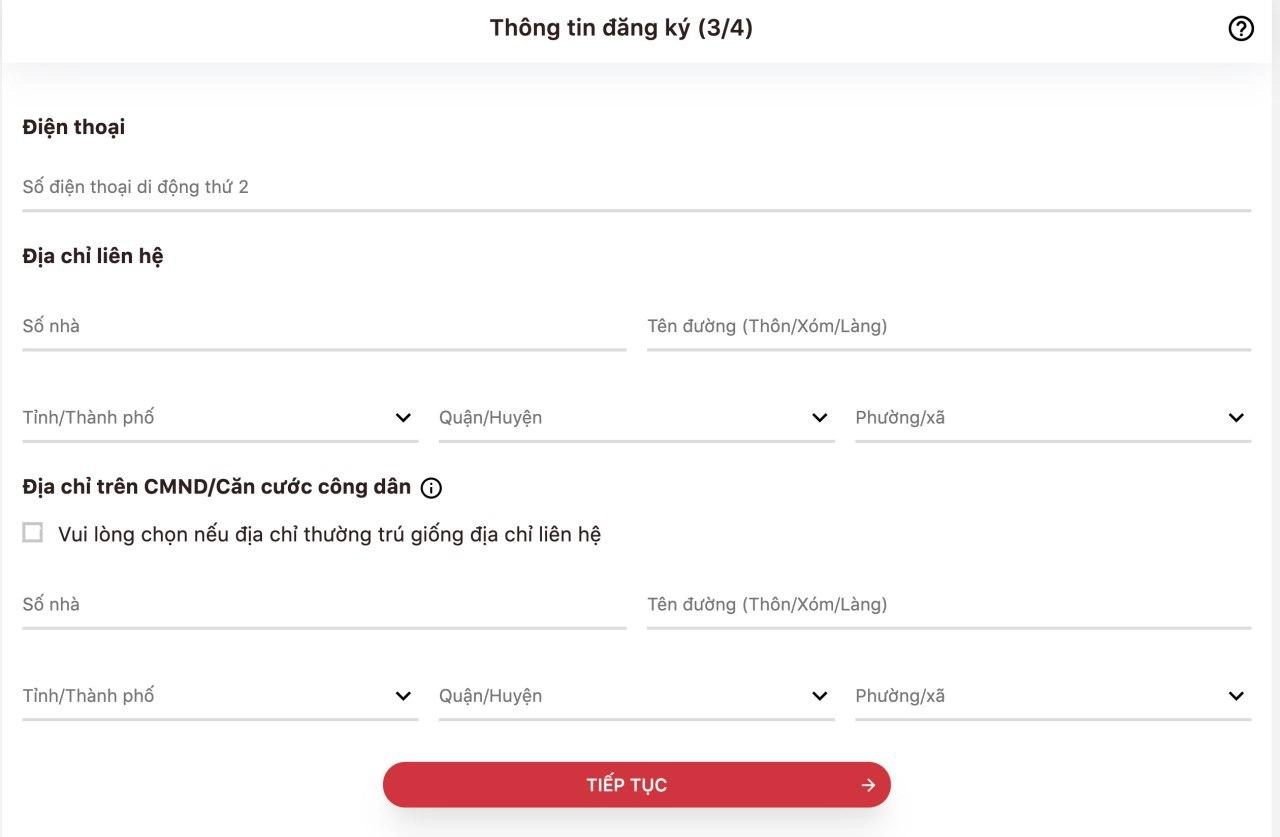
Task: Click chevron of ID address Phường/xã
Action: (1236, 696)
